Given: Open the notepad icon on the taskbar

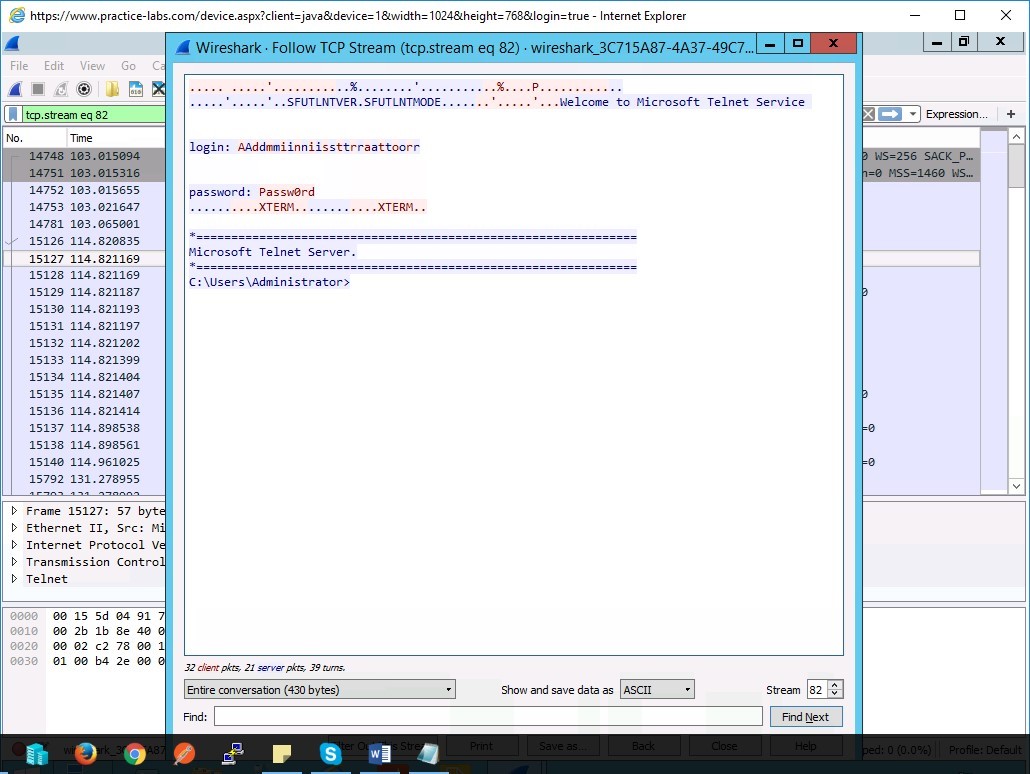Looking at the screenshot, I should pos(428,754).
